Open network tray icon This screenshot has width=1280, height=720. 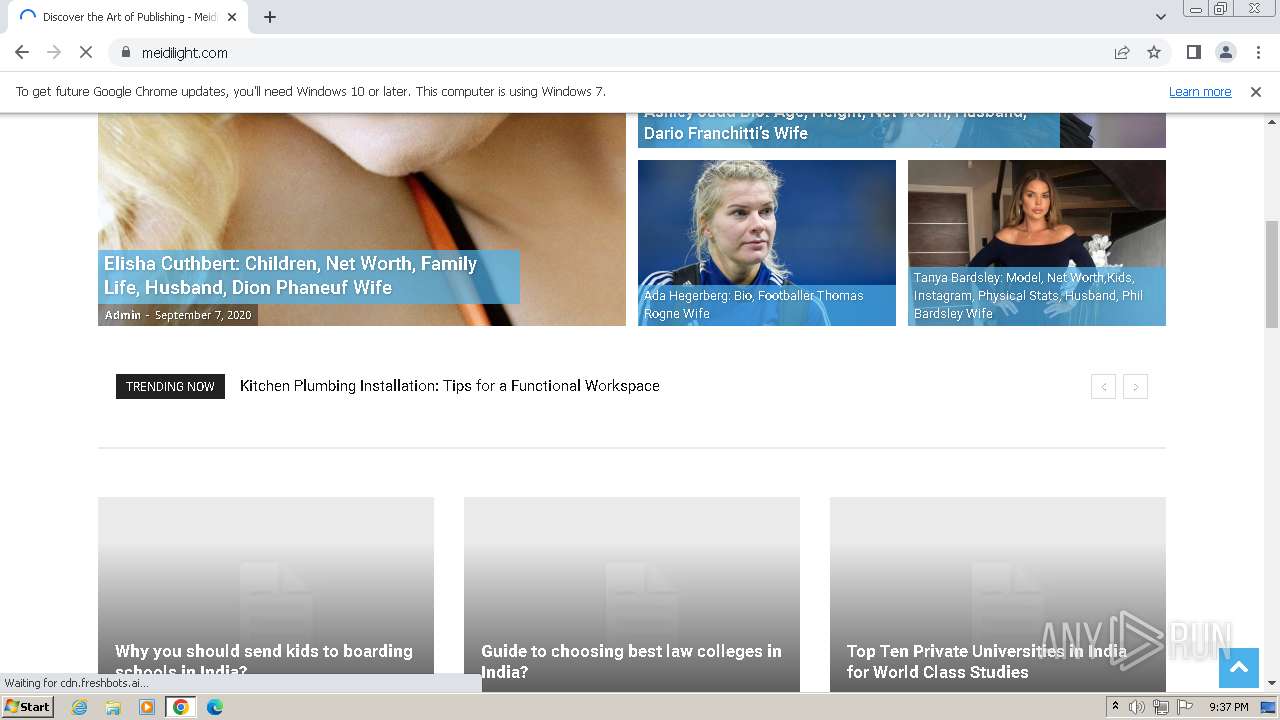click(1161, 707)
